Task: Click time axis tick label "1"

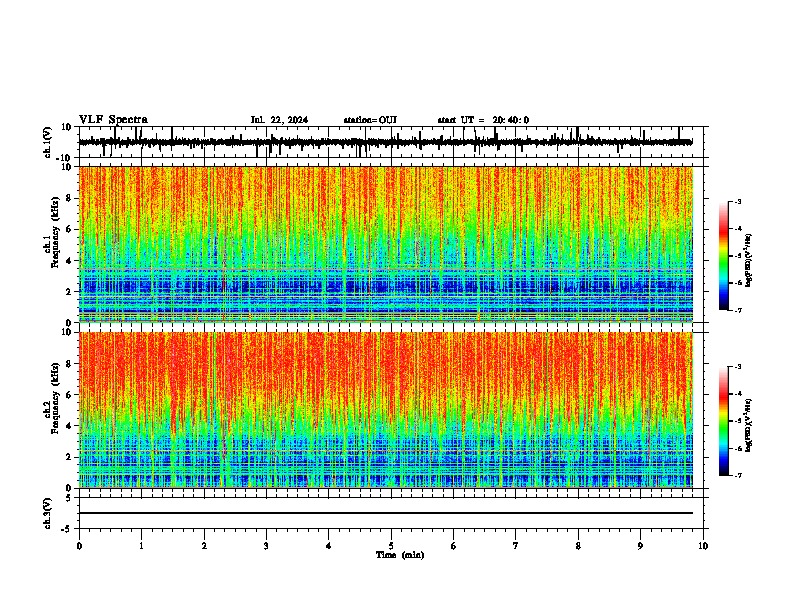Action: point(141,546)
